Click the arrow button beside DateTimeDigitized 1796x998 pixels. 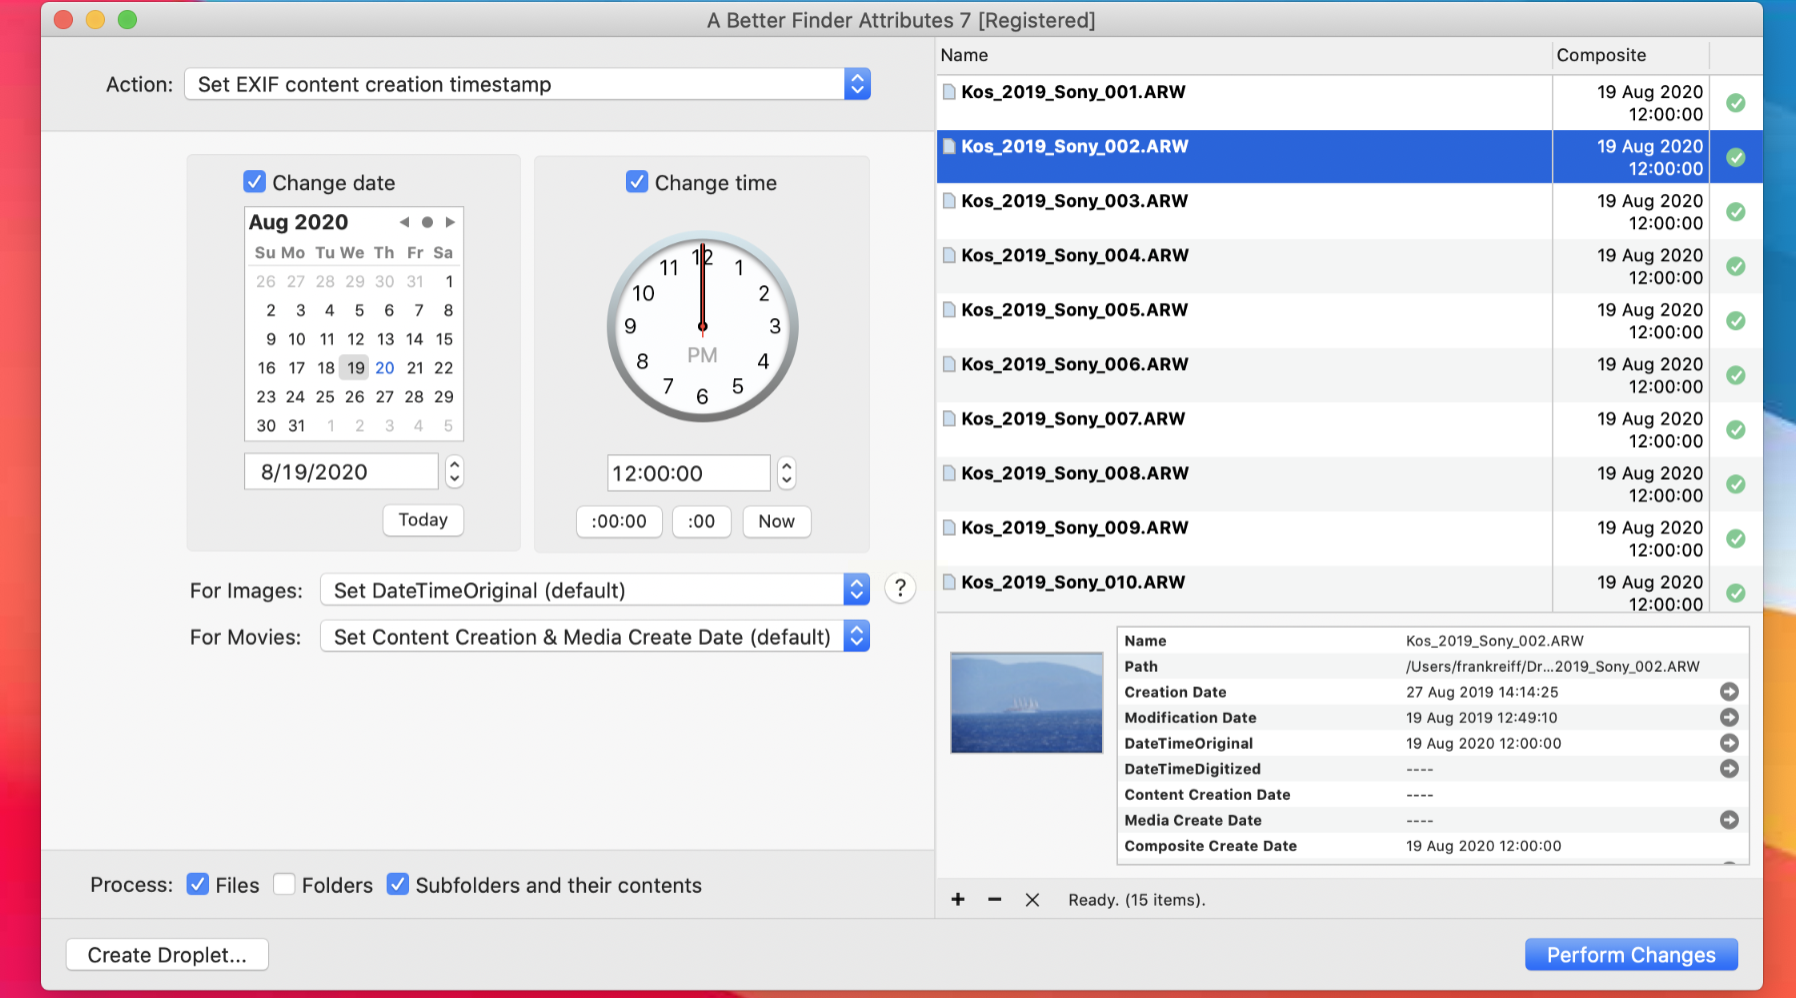tap(1729, 768)
